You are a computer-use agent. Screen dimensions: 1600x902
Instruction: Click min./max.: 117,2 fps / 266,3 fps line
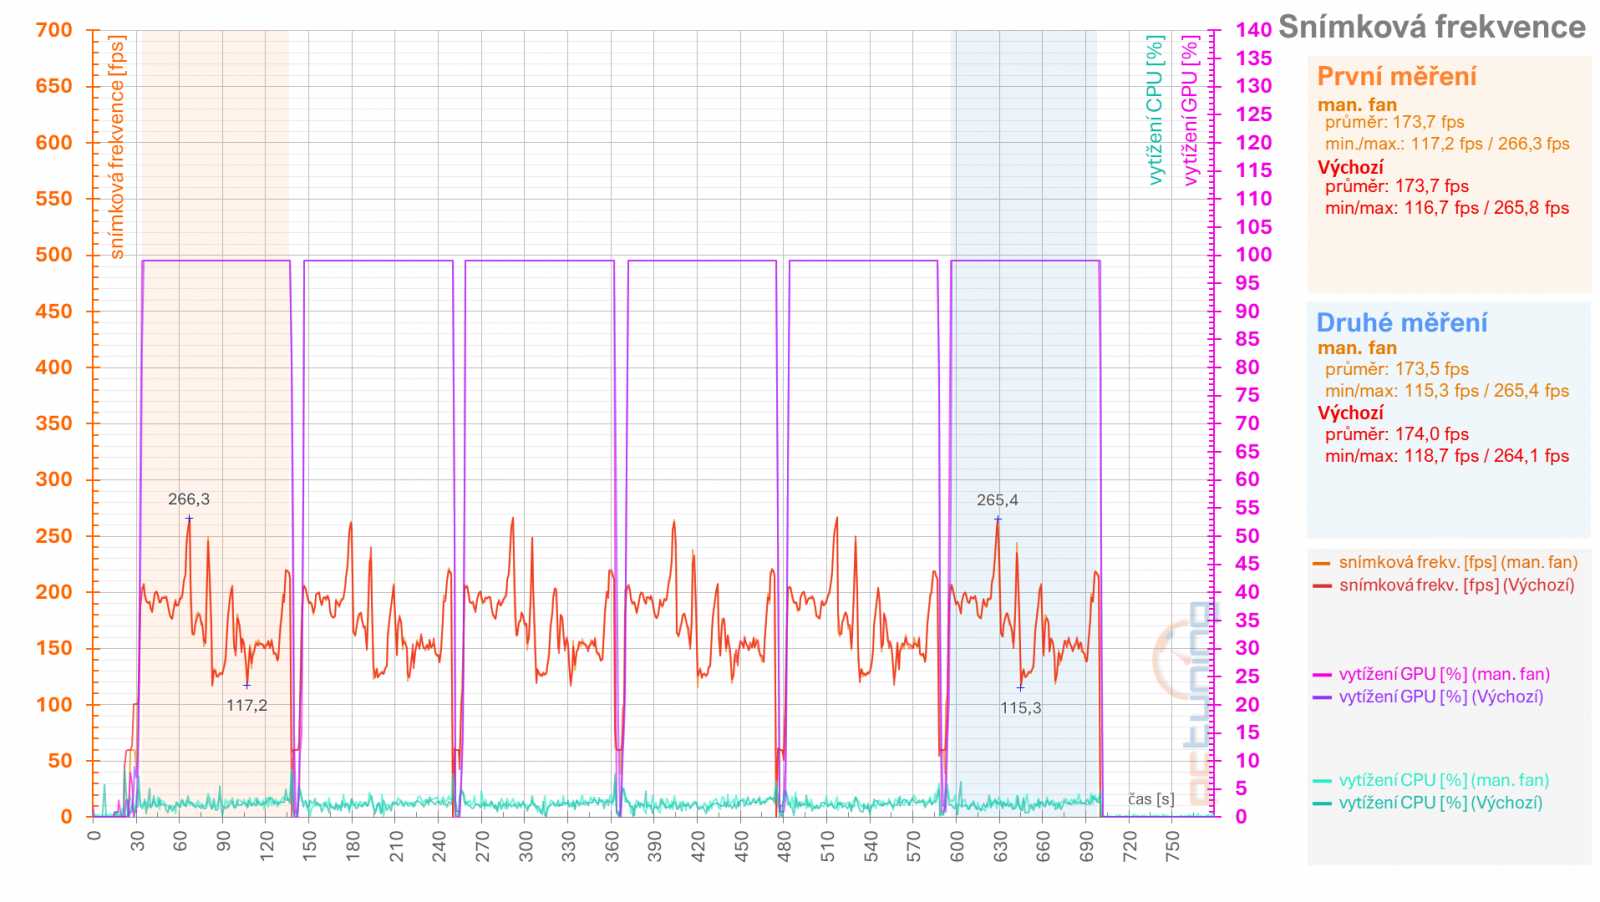(x=1447, y=144)
